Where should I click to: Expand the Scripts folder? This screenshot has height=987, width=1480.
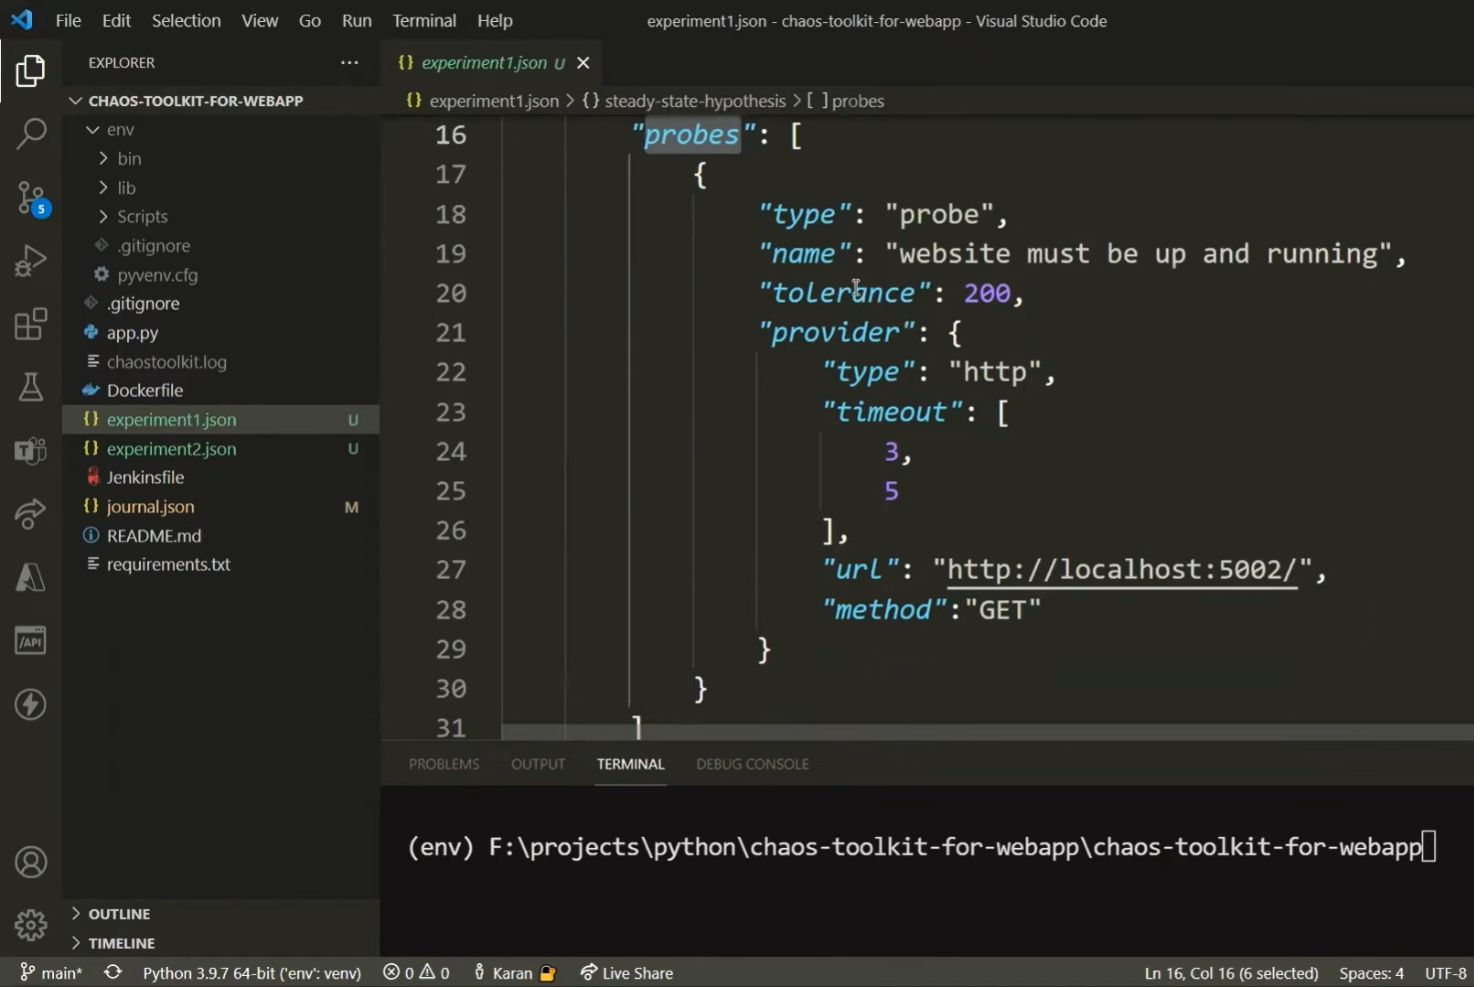[142, 217]
